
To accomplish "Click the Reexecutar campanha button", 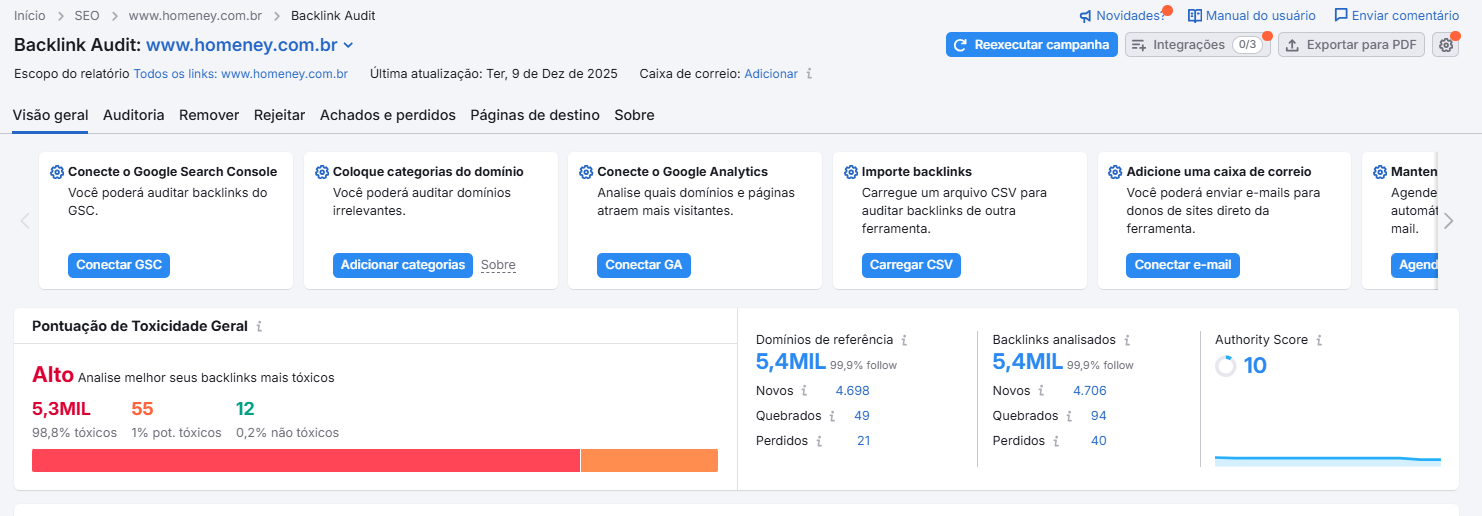I will click(x=1032, y=45).
